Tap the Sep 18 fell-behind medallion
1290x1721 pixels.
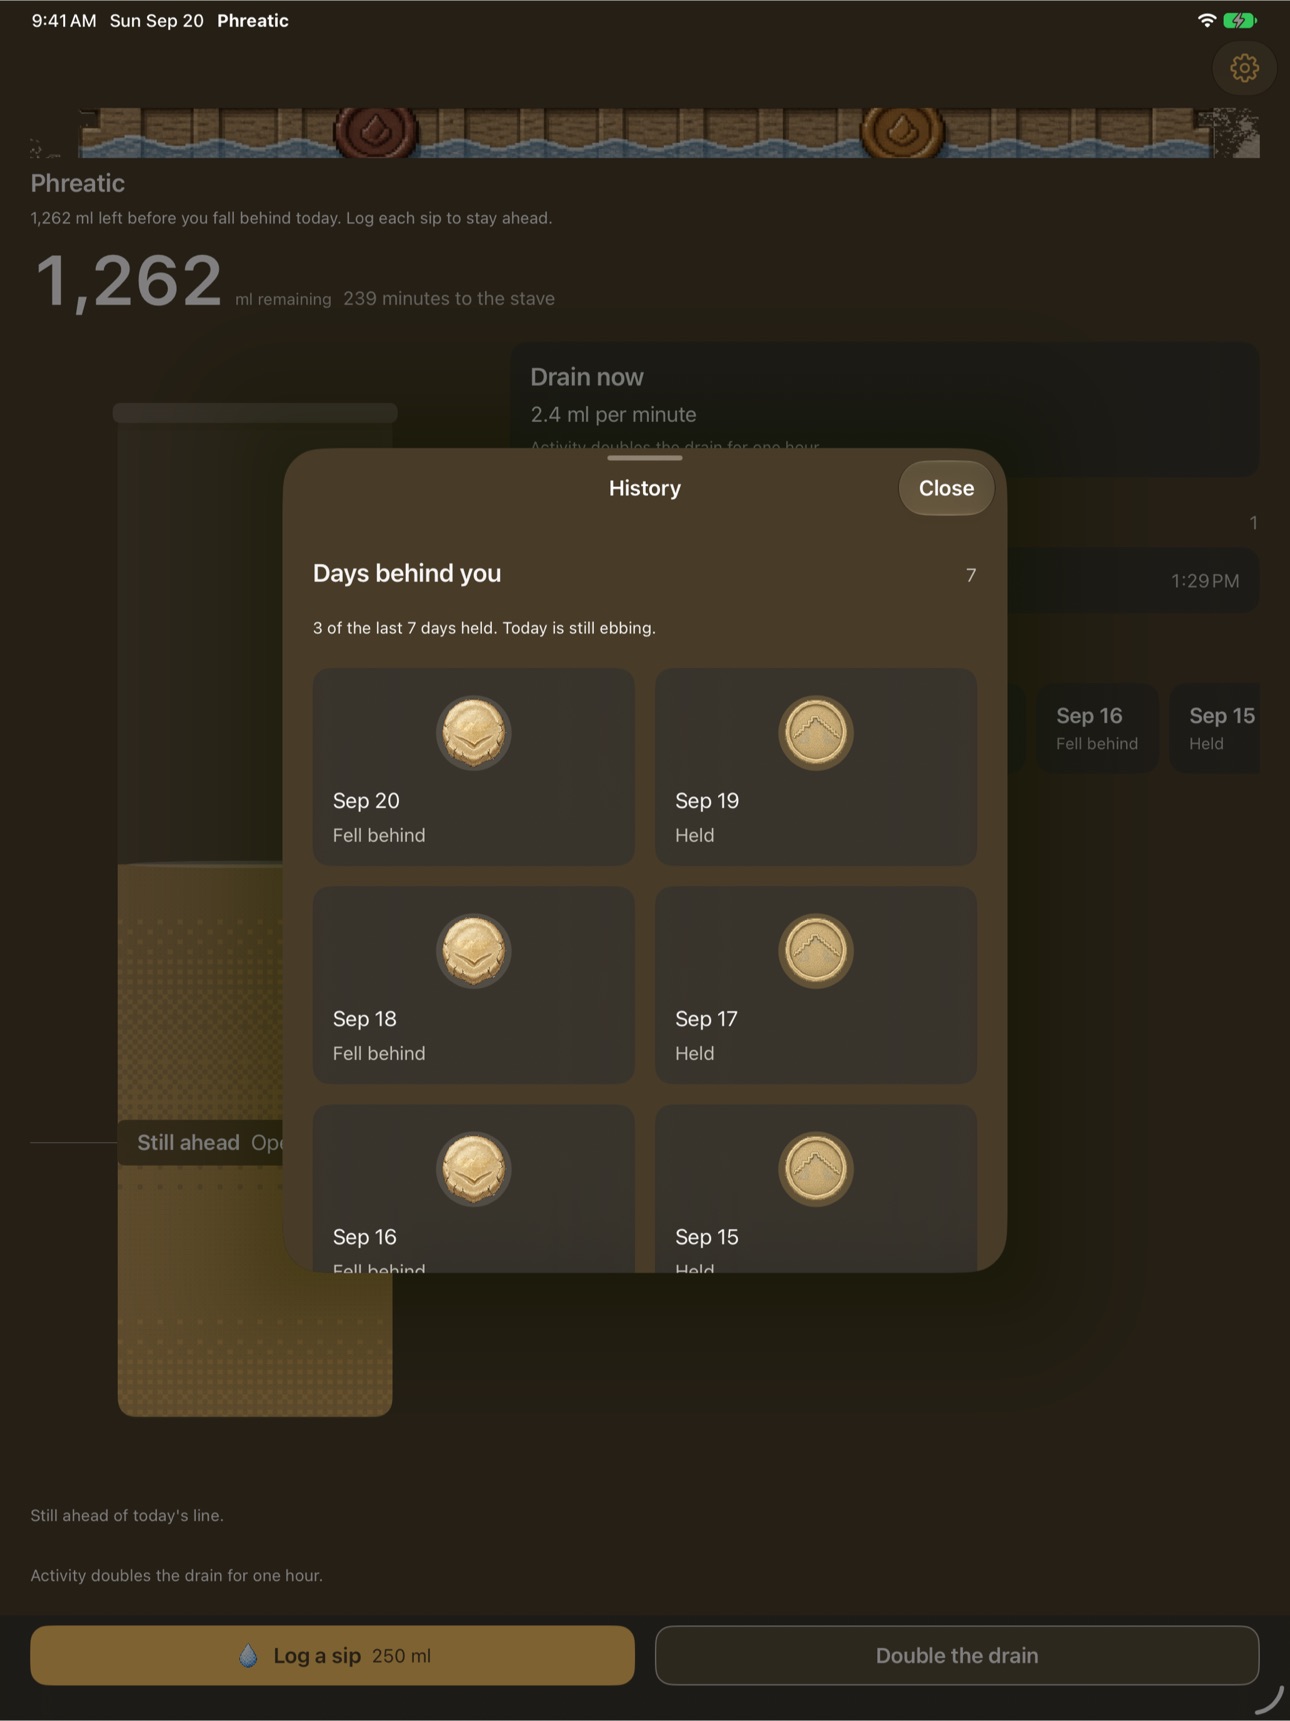(474, 950)
